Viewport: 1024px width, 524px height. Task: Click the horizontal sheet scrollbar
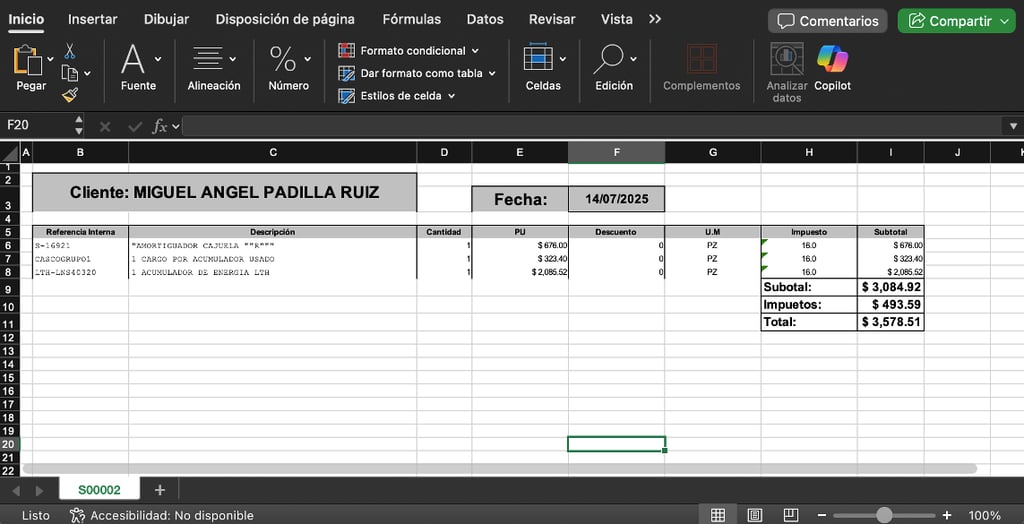(500, 468)
